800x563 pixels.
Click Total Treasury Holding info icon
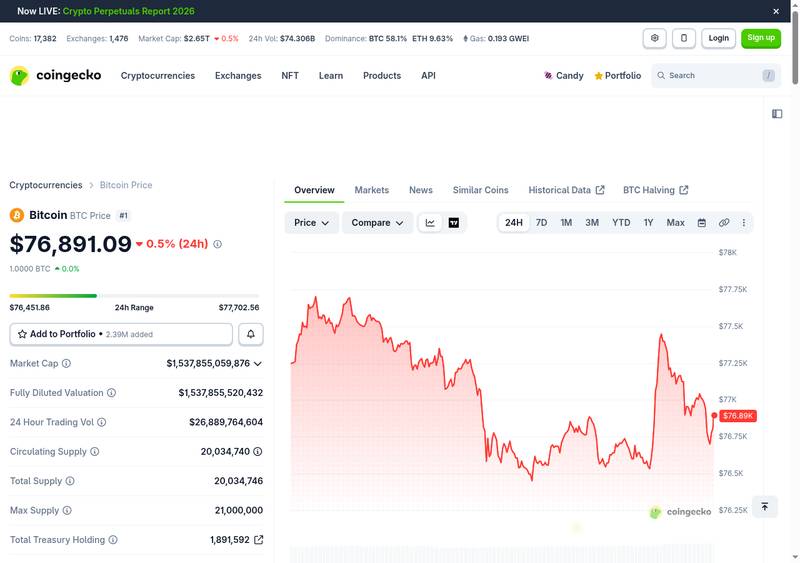point(113,540)
